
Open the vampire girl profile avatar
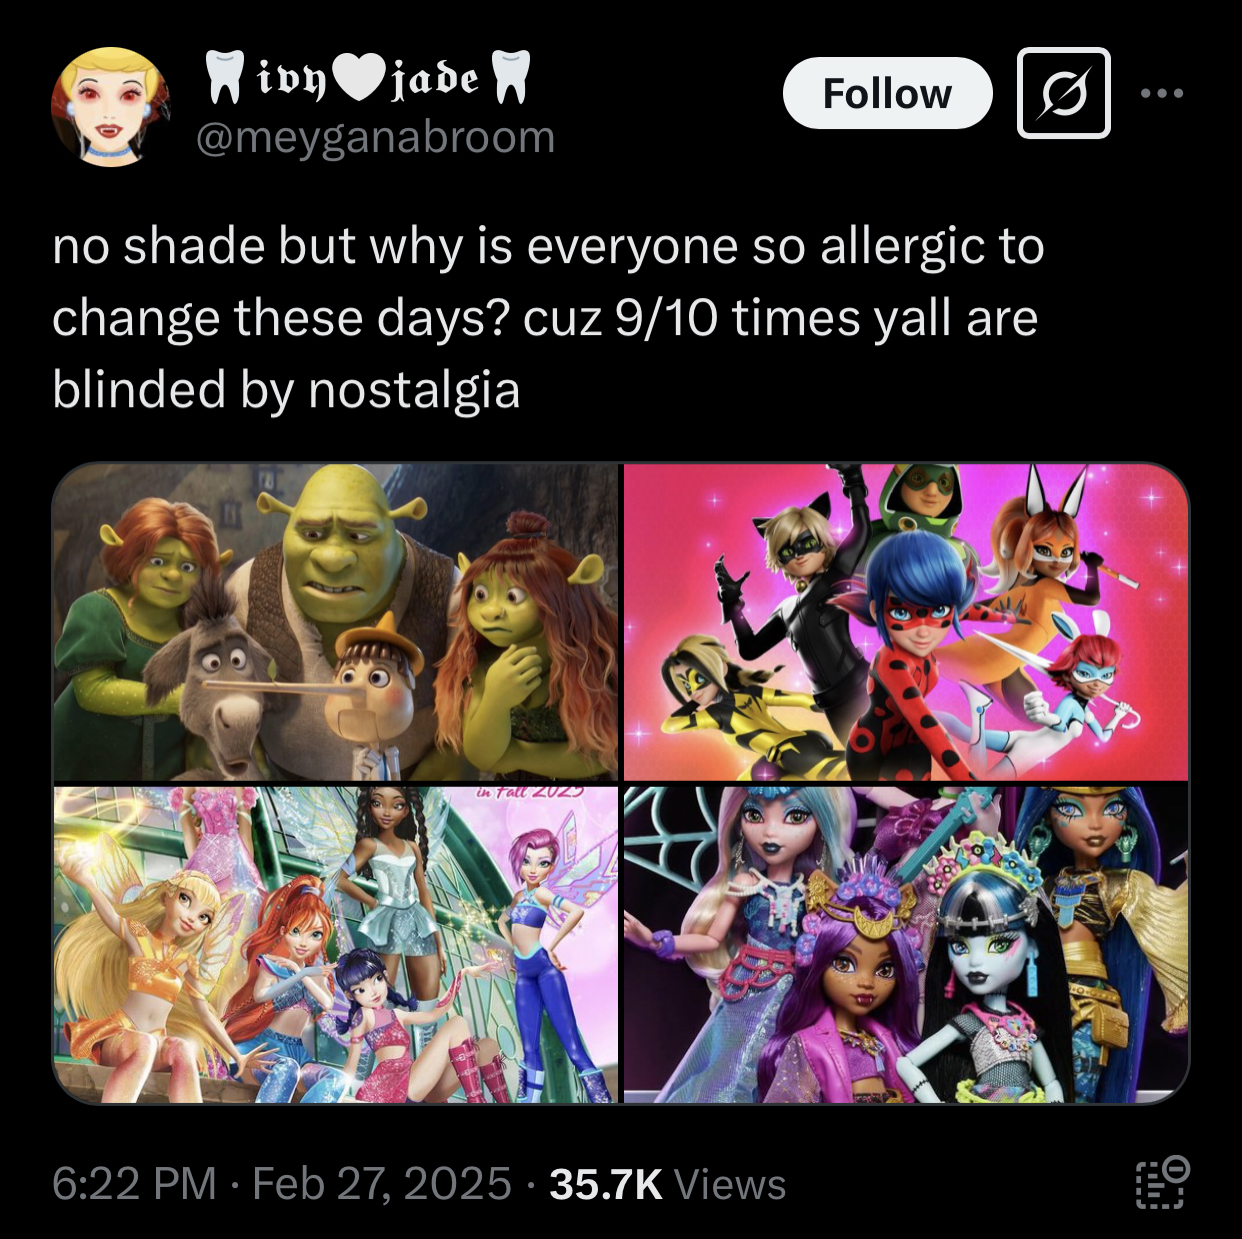(x=111, y=107)
